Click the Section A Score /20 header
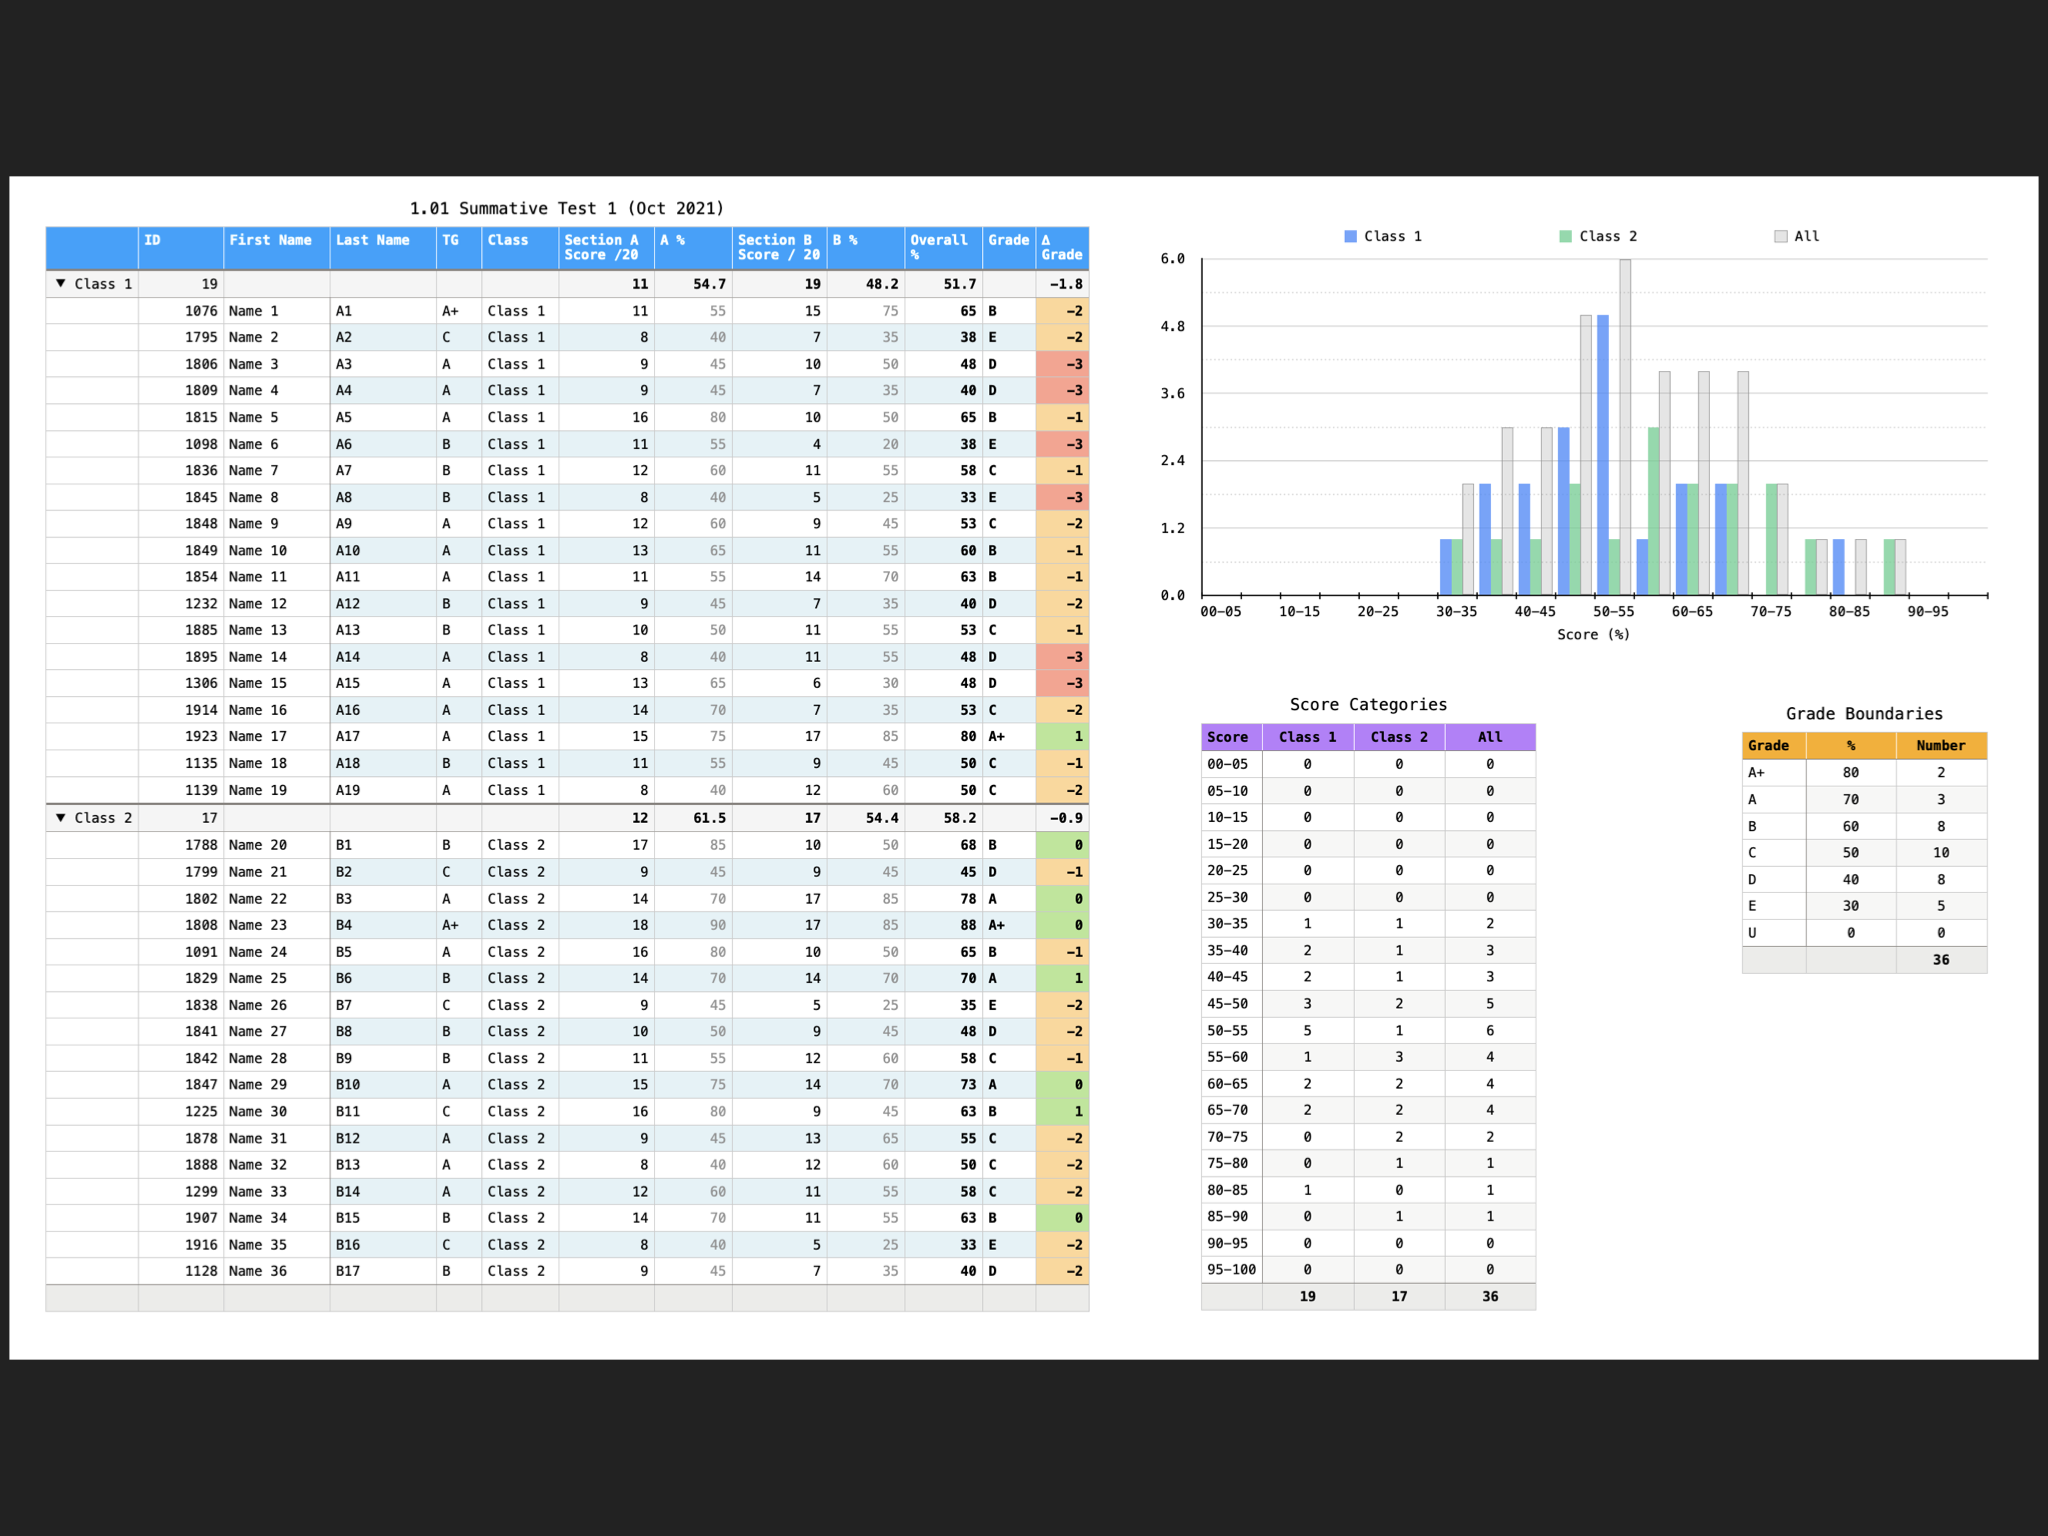 tap(601, 247)
